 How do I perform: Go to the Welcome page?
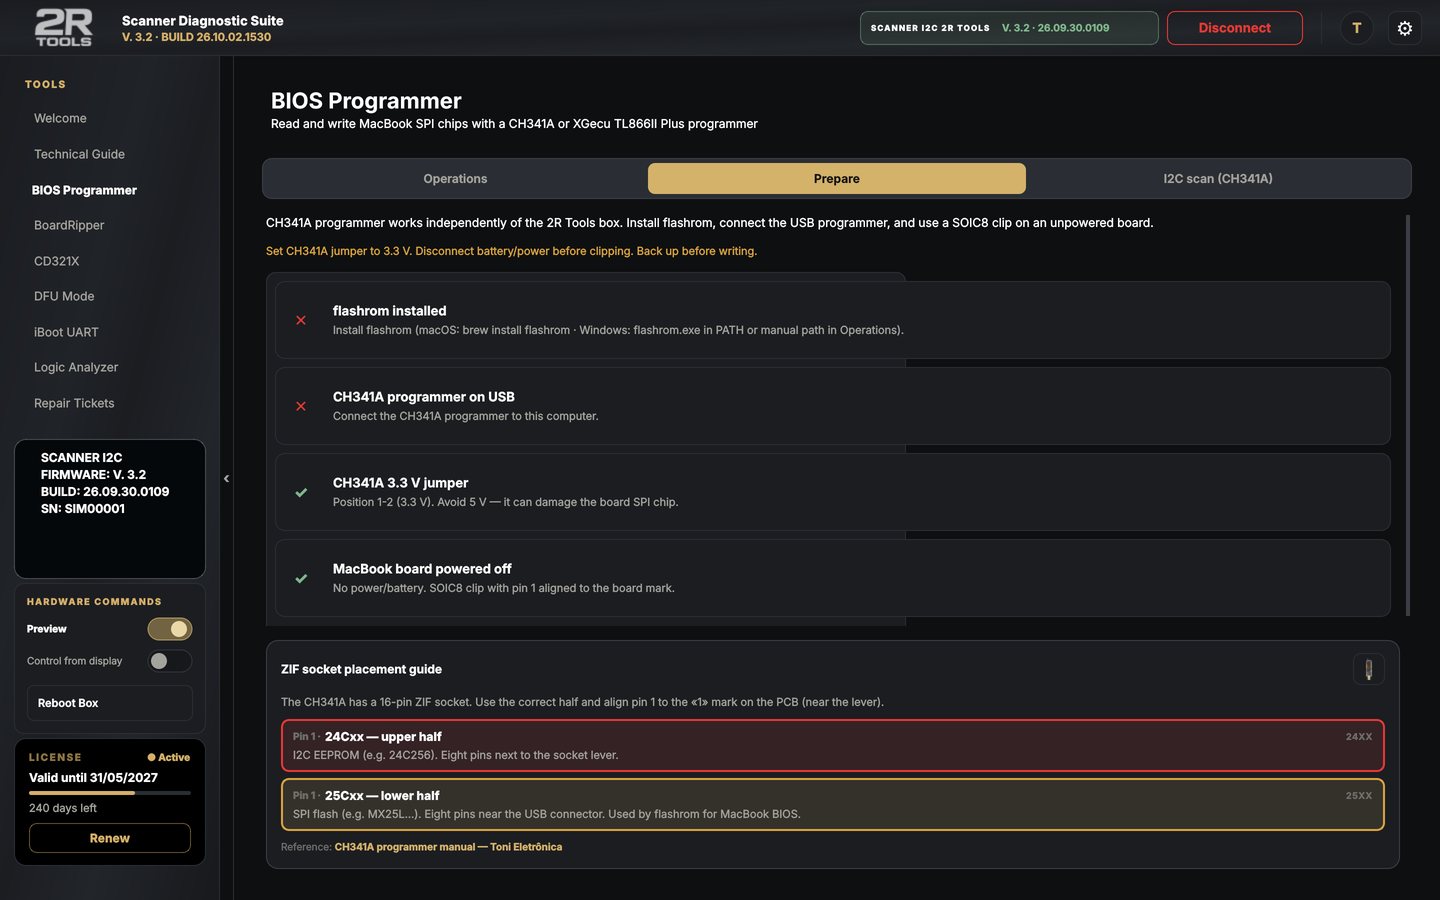pyautogui.click(x=60, y=118)
